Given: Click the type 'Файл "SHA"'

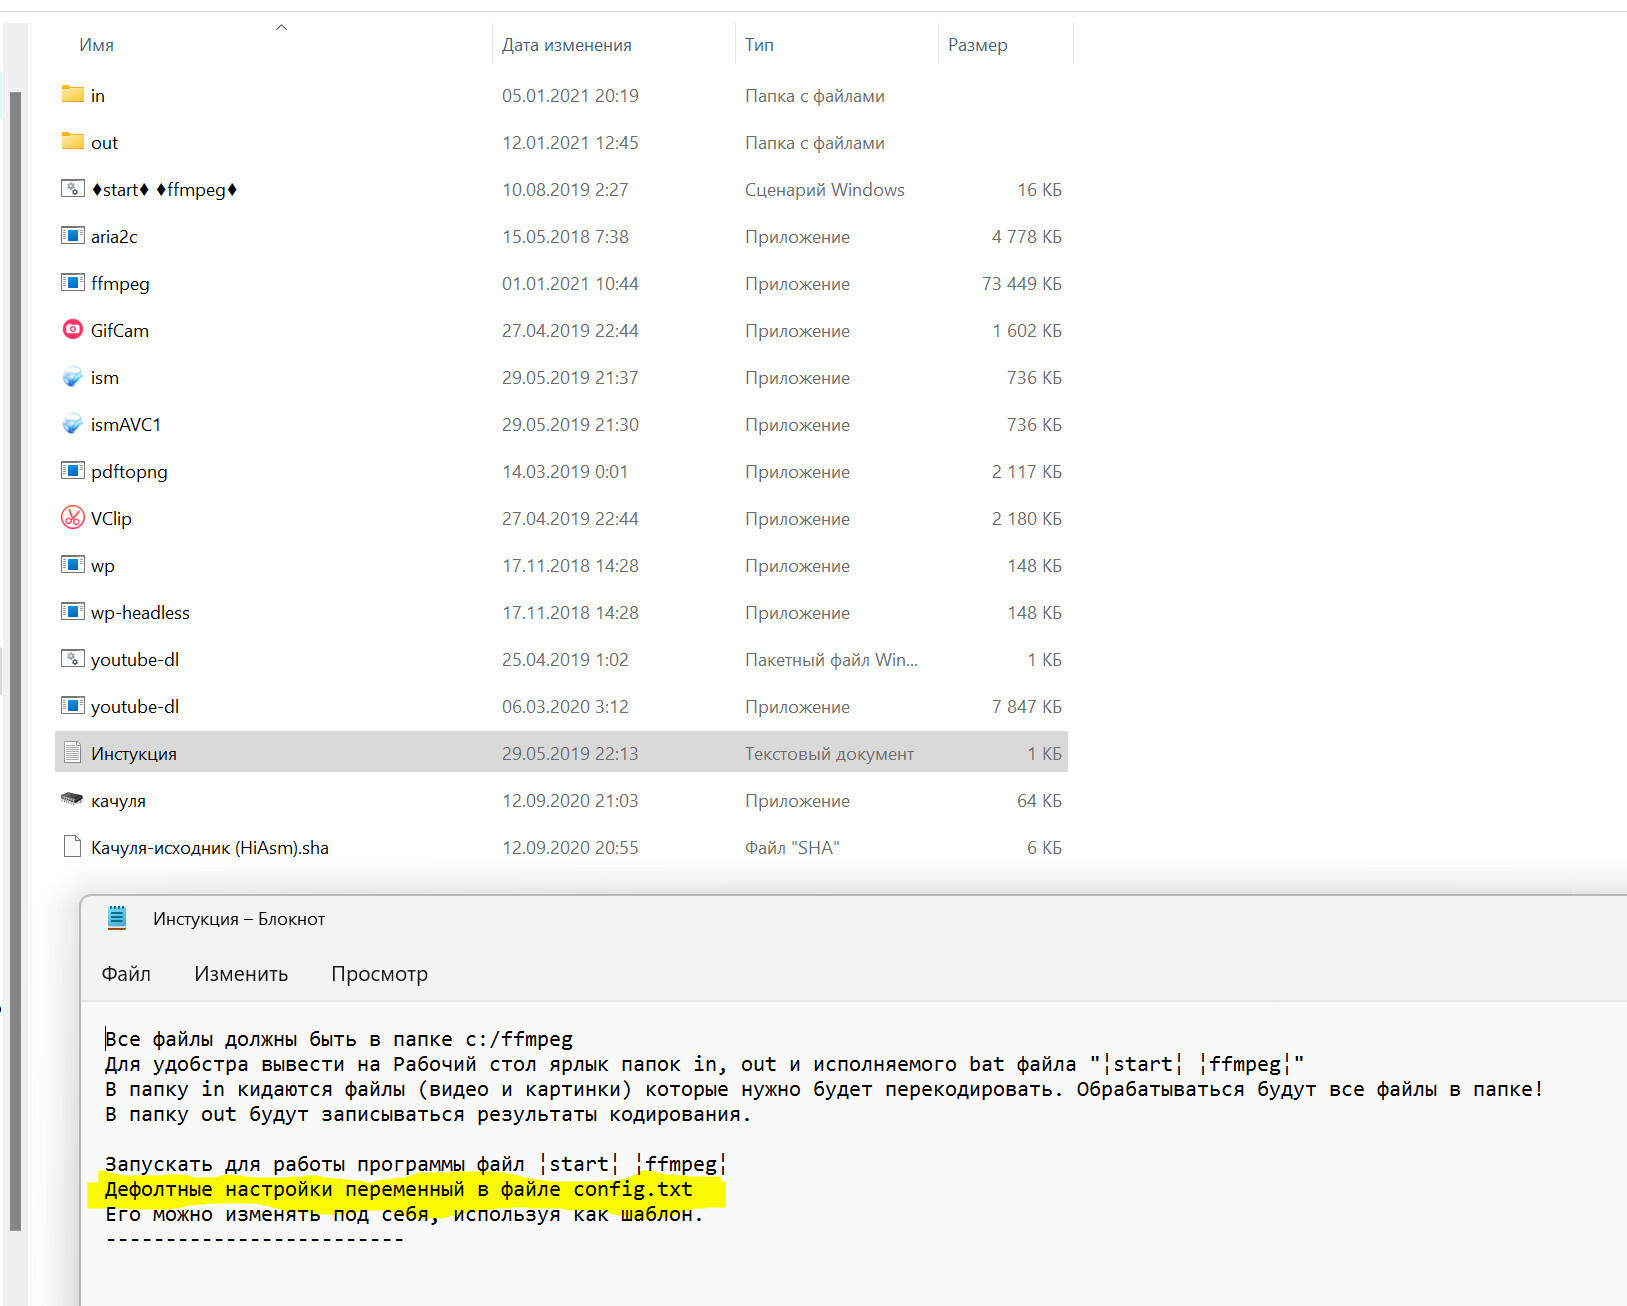Looking at the screenshot, I should [792, 848].
